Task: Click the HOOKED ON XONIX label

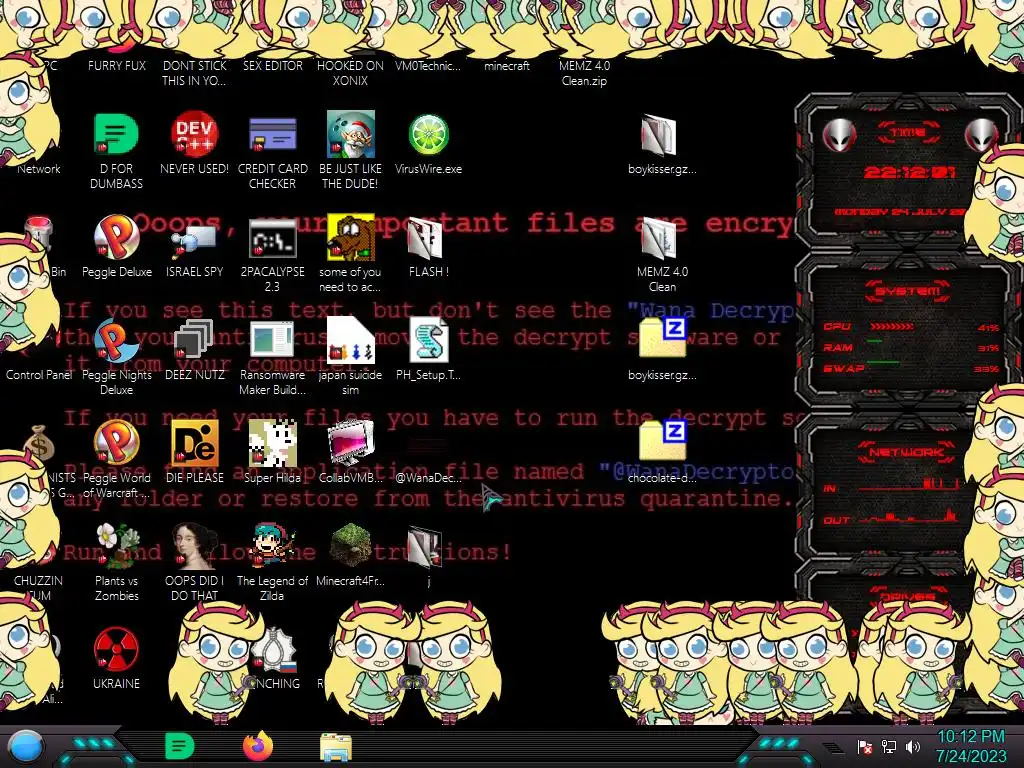Action: click(351, 73)
